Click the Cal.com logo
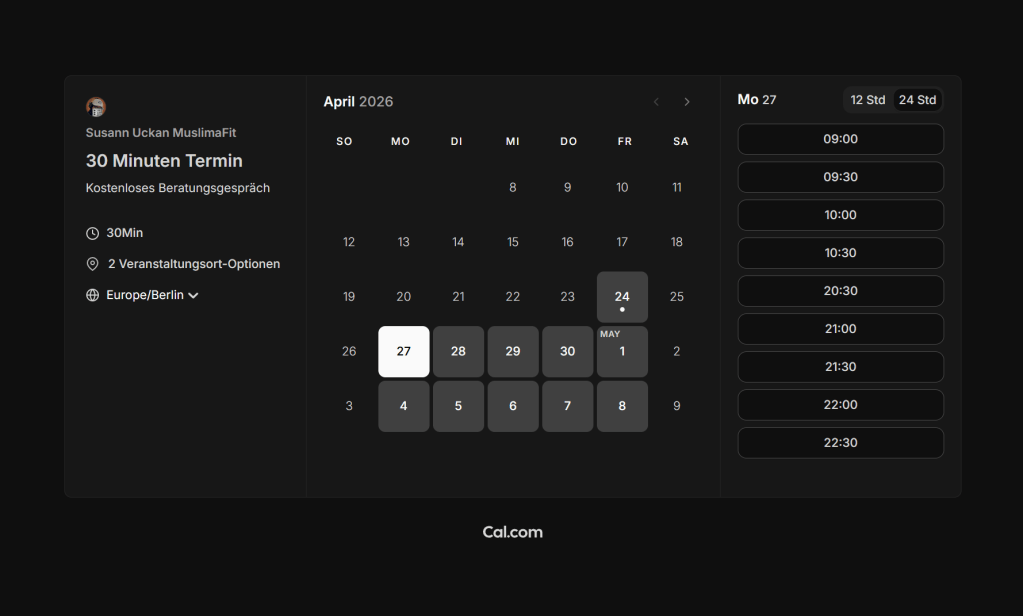Viewport: 1023px width, 616px height. click(x=512, y=532)
